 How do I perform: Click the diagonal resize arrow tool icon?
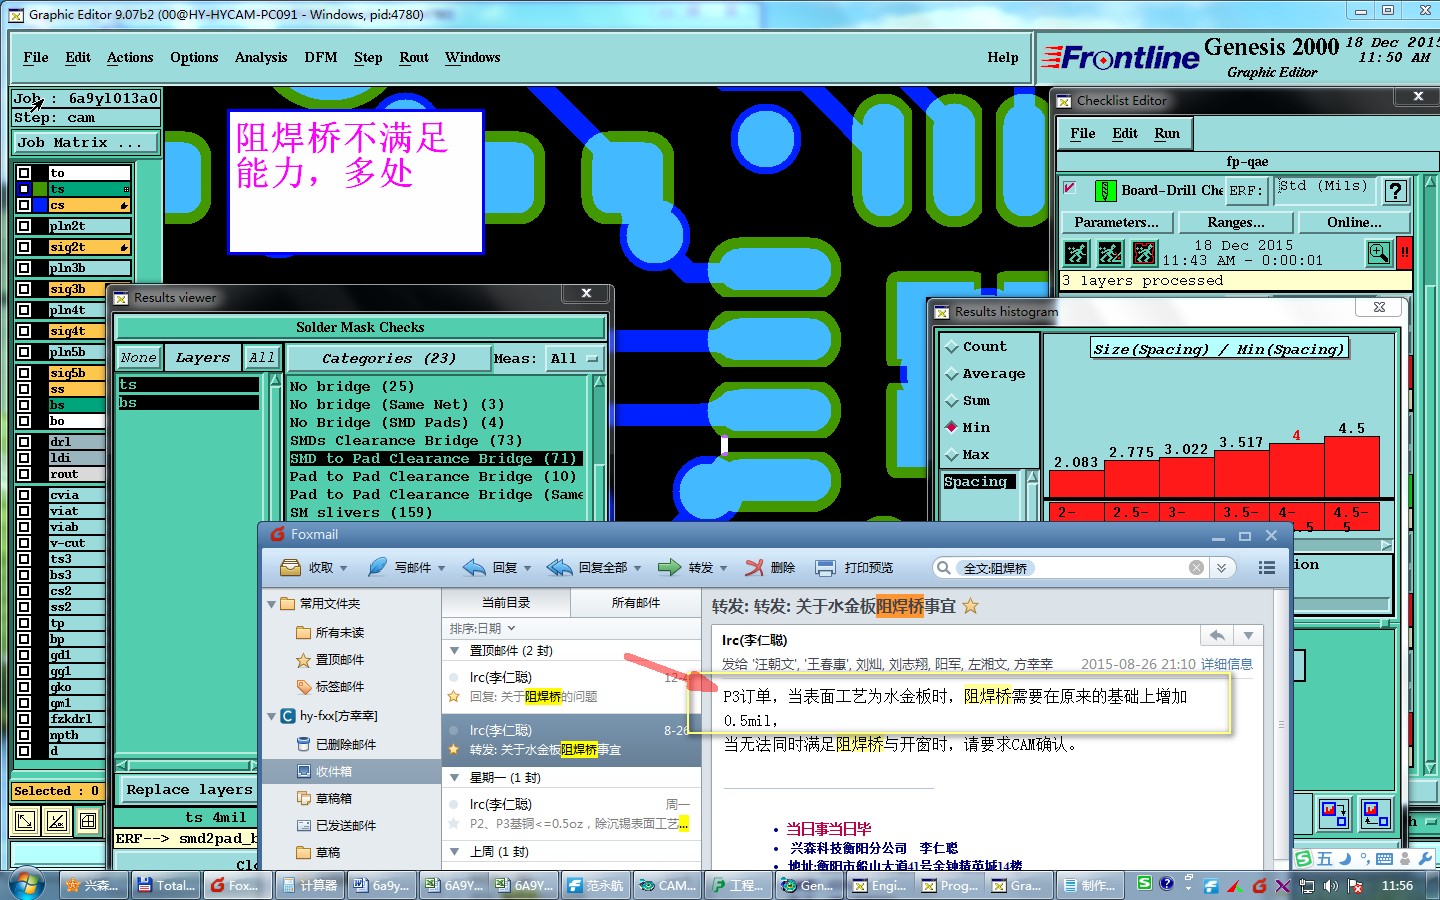(24, 821)
